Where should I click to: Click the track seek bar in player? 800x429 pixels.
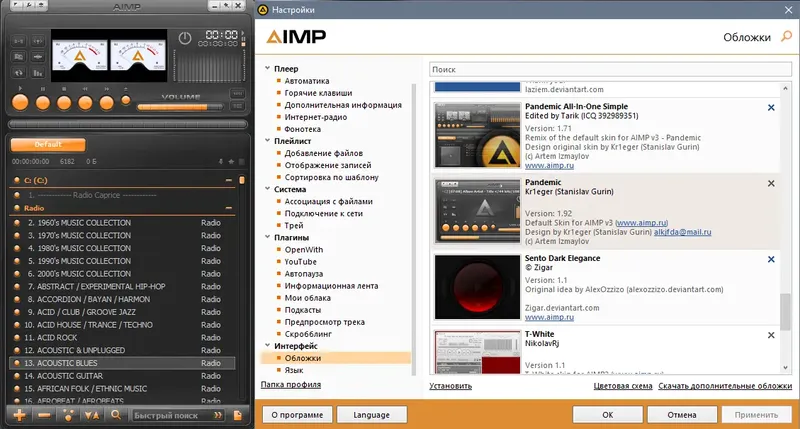point(128,124)
